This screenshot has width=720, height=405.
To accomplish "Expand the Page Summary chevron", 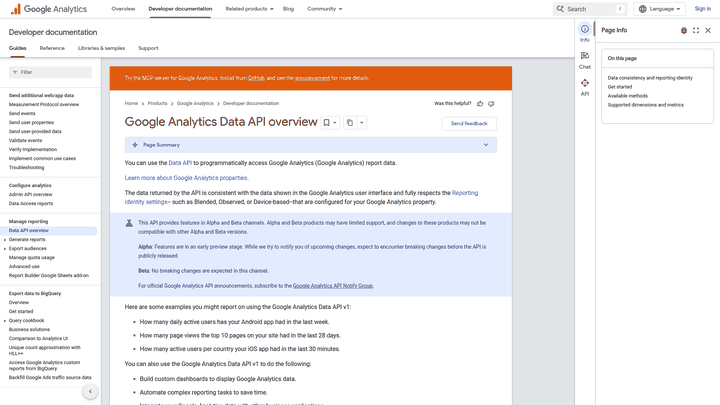I will 486,145.
